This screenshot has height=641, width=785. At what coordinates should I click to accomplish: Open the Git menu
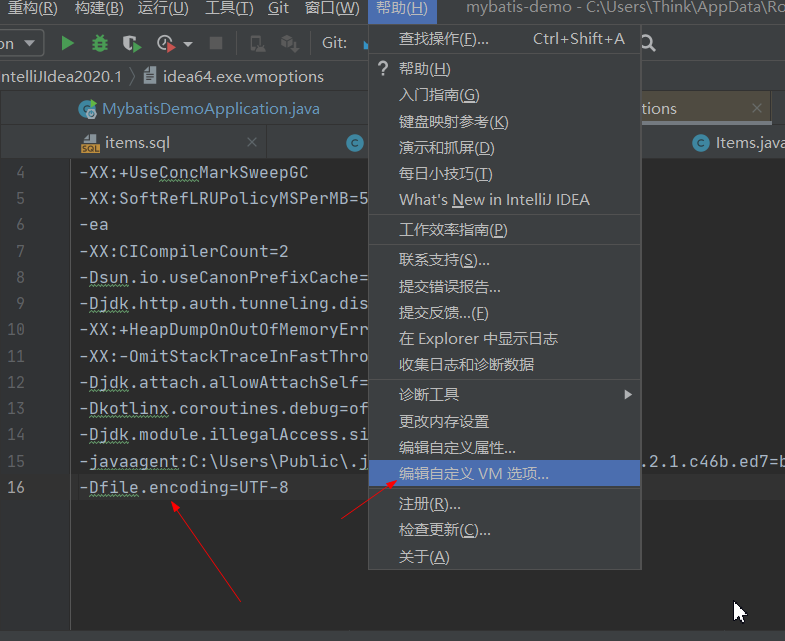click(279, 9)
